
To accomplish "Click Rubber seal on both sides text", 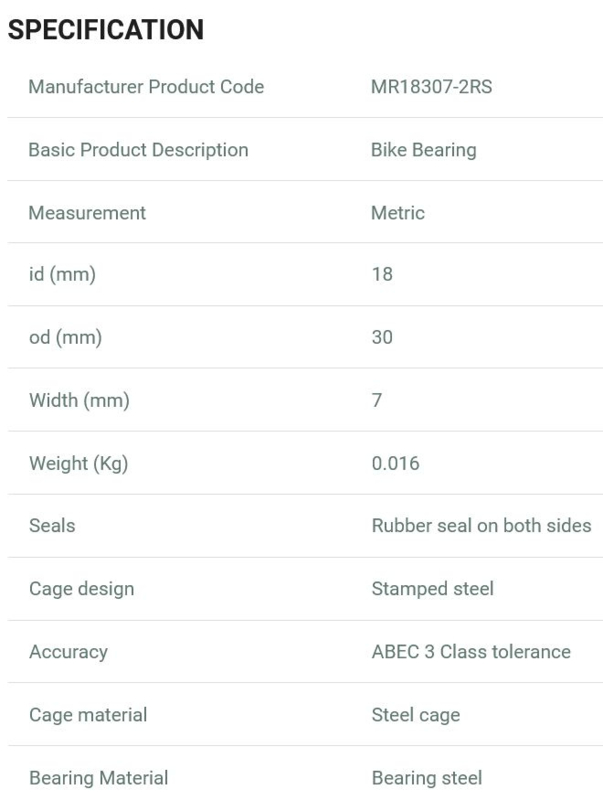I will pyautogui.click(x=482, y=526).
